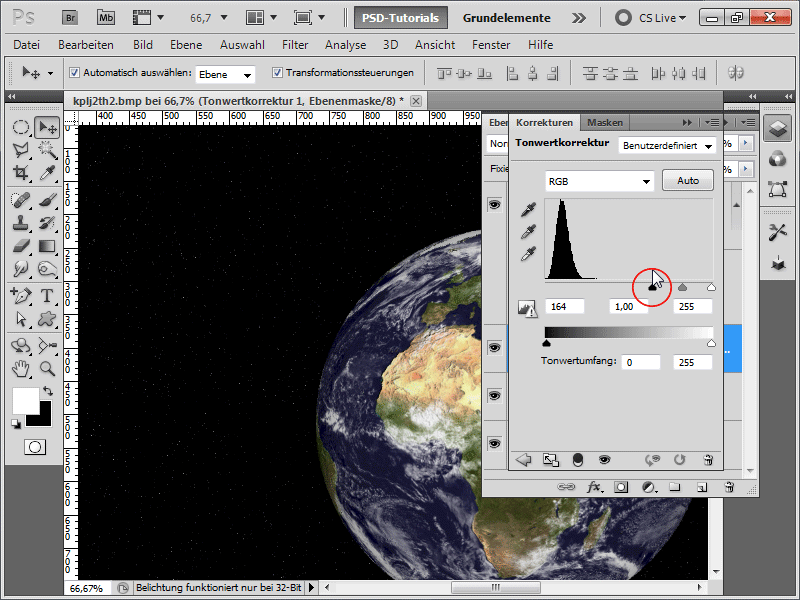The width and height of the screenshot is (800, 600).
Task: Select the Crop tool
Action: pos(20,172)
